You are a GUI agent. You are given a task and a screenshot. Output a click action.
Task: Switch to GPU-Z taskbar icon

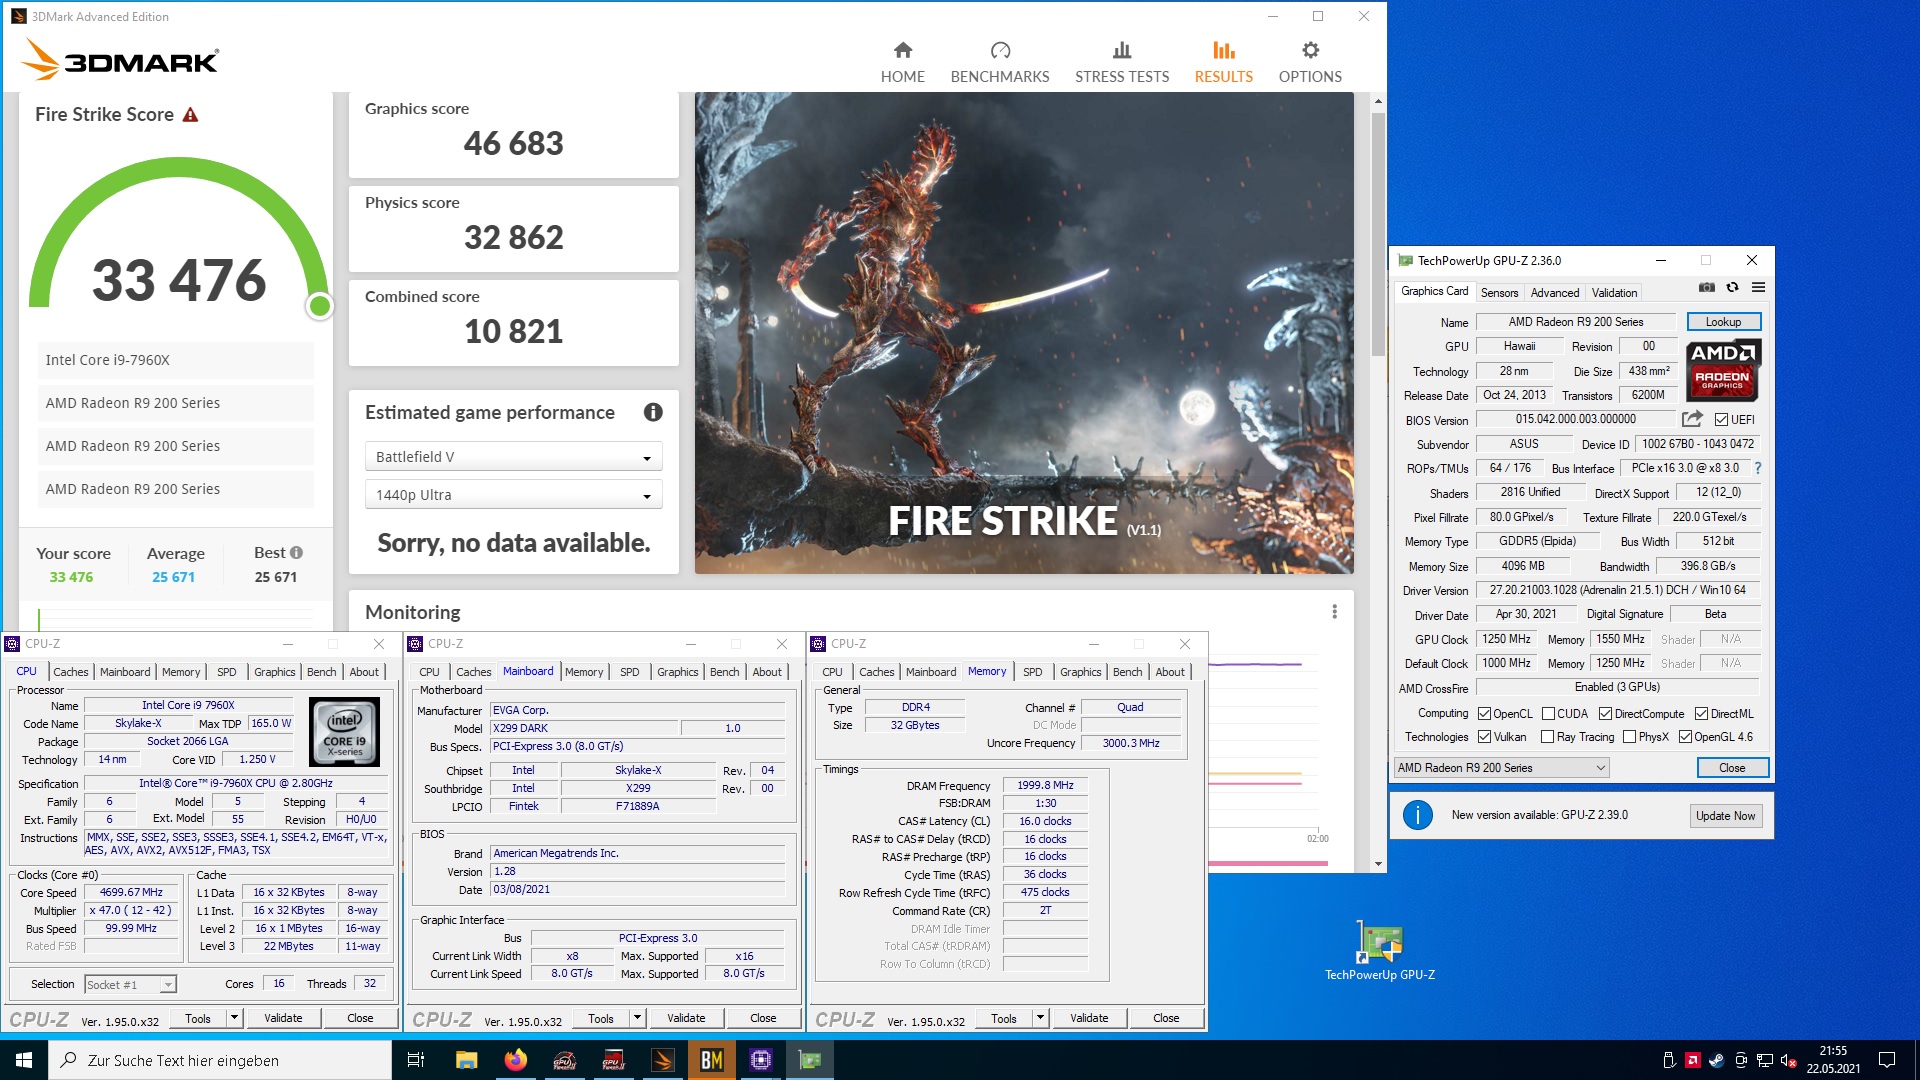(x=810, y=1060)
